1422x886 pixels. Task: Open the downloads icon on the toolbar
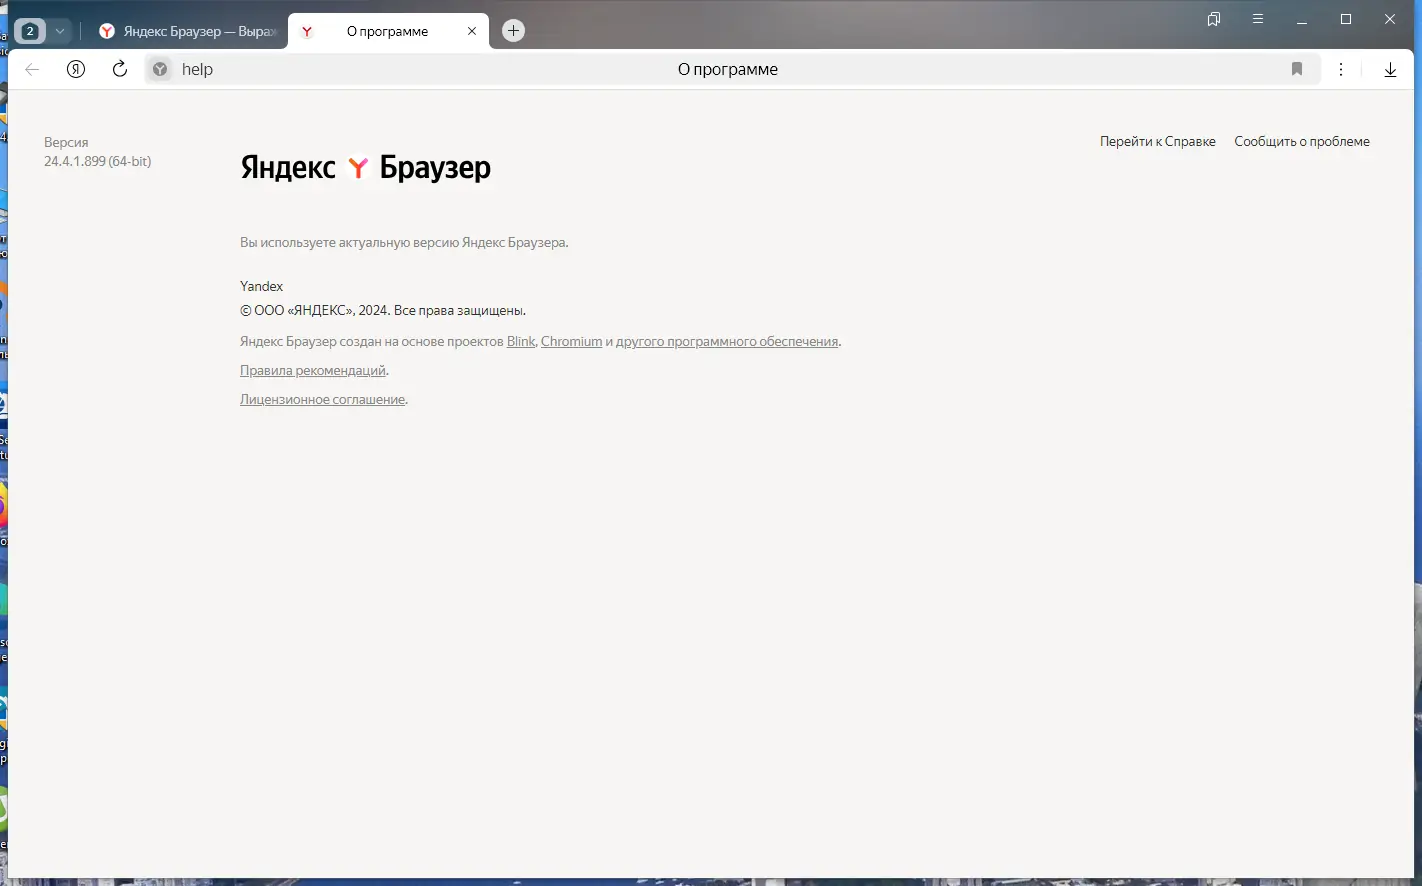(x=1390, y=69)
